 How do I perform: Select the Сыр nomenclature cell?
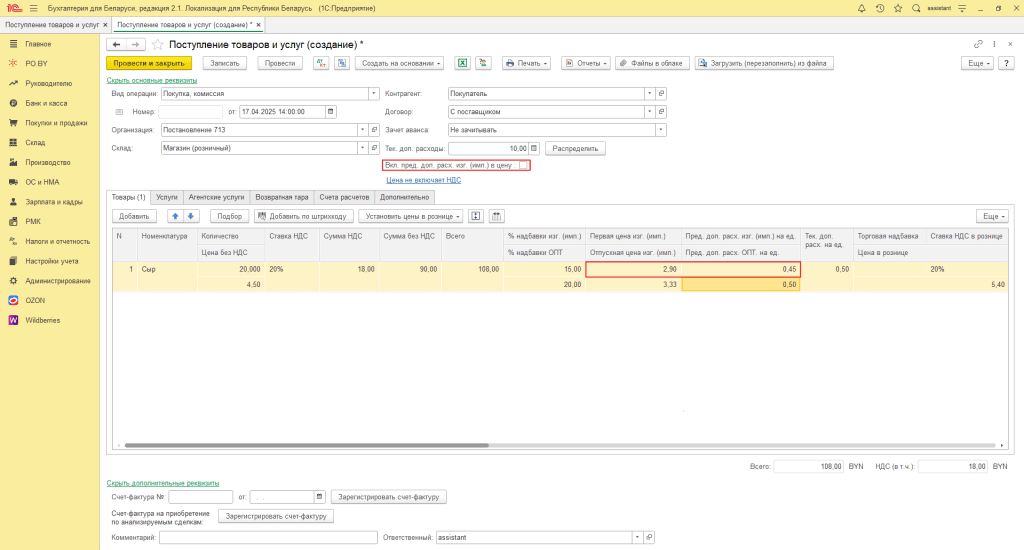[167, 269]
